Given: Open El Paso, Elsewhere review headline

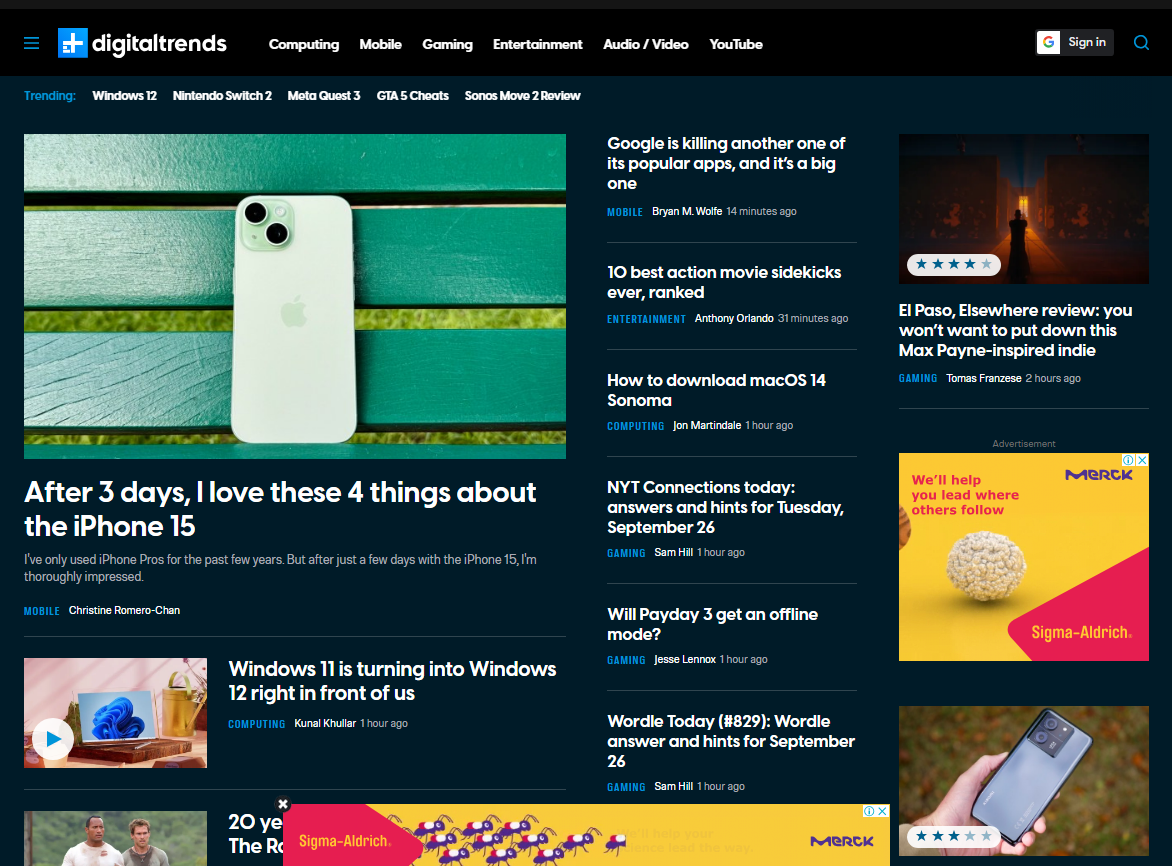Looking at the screenshot, I should (x=1015, y=330).
